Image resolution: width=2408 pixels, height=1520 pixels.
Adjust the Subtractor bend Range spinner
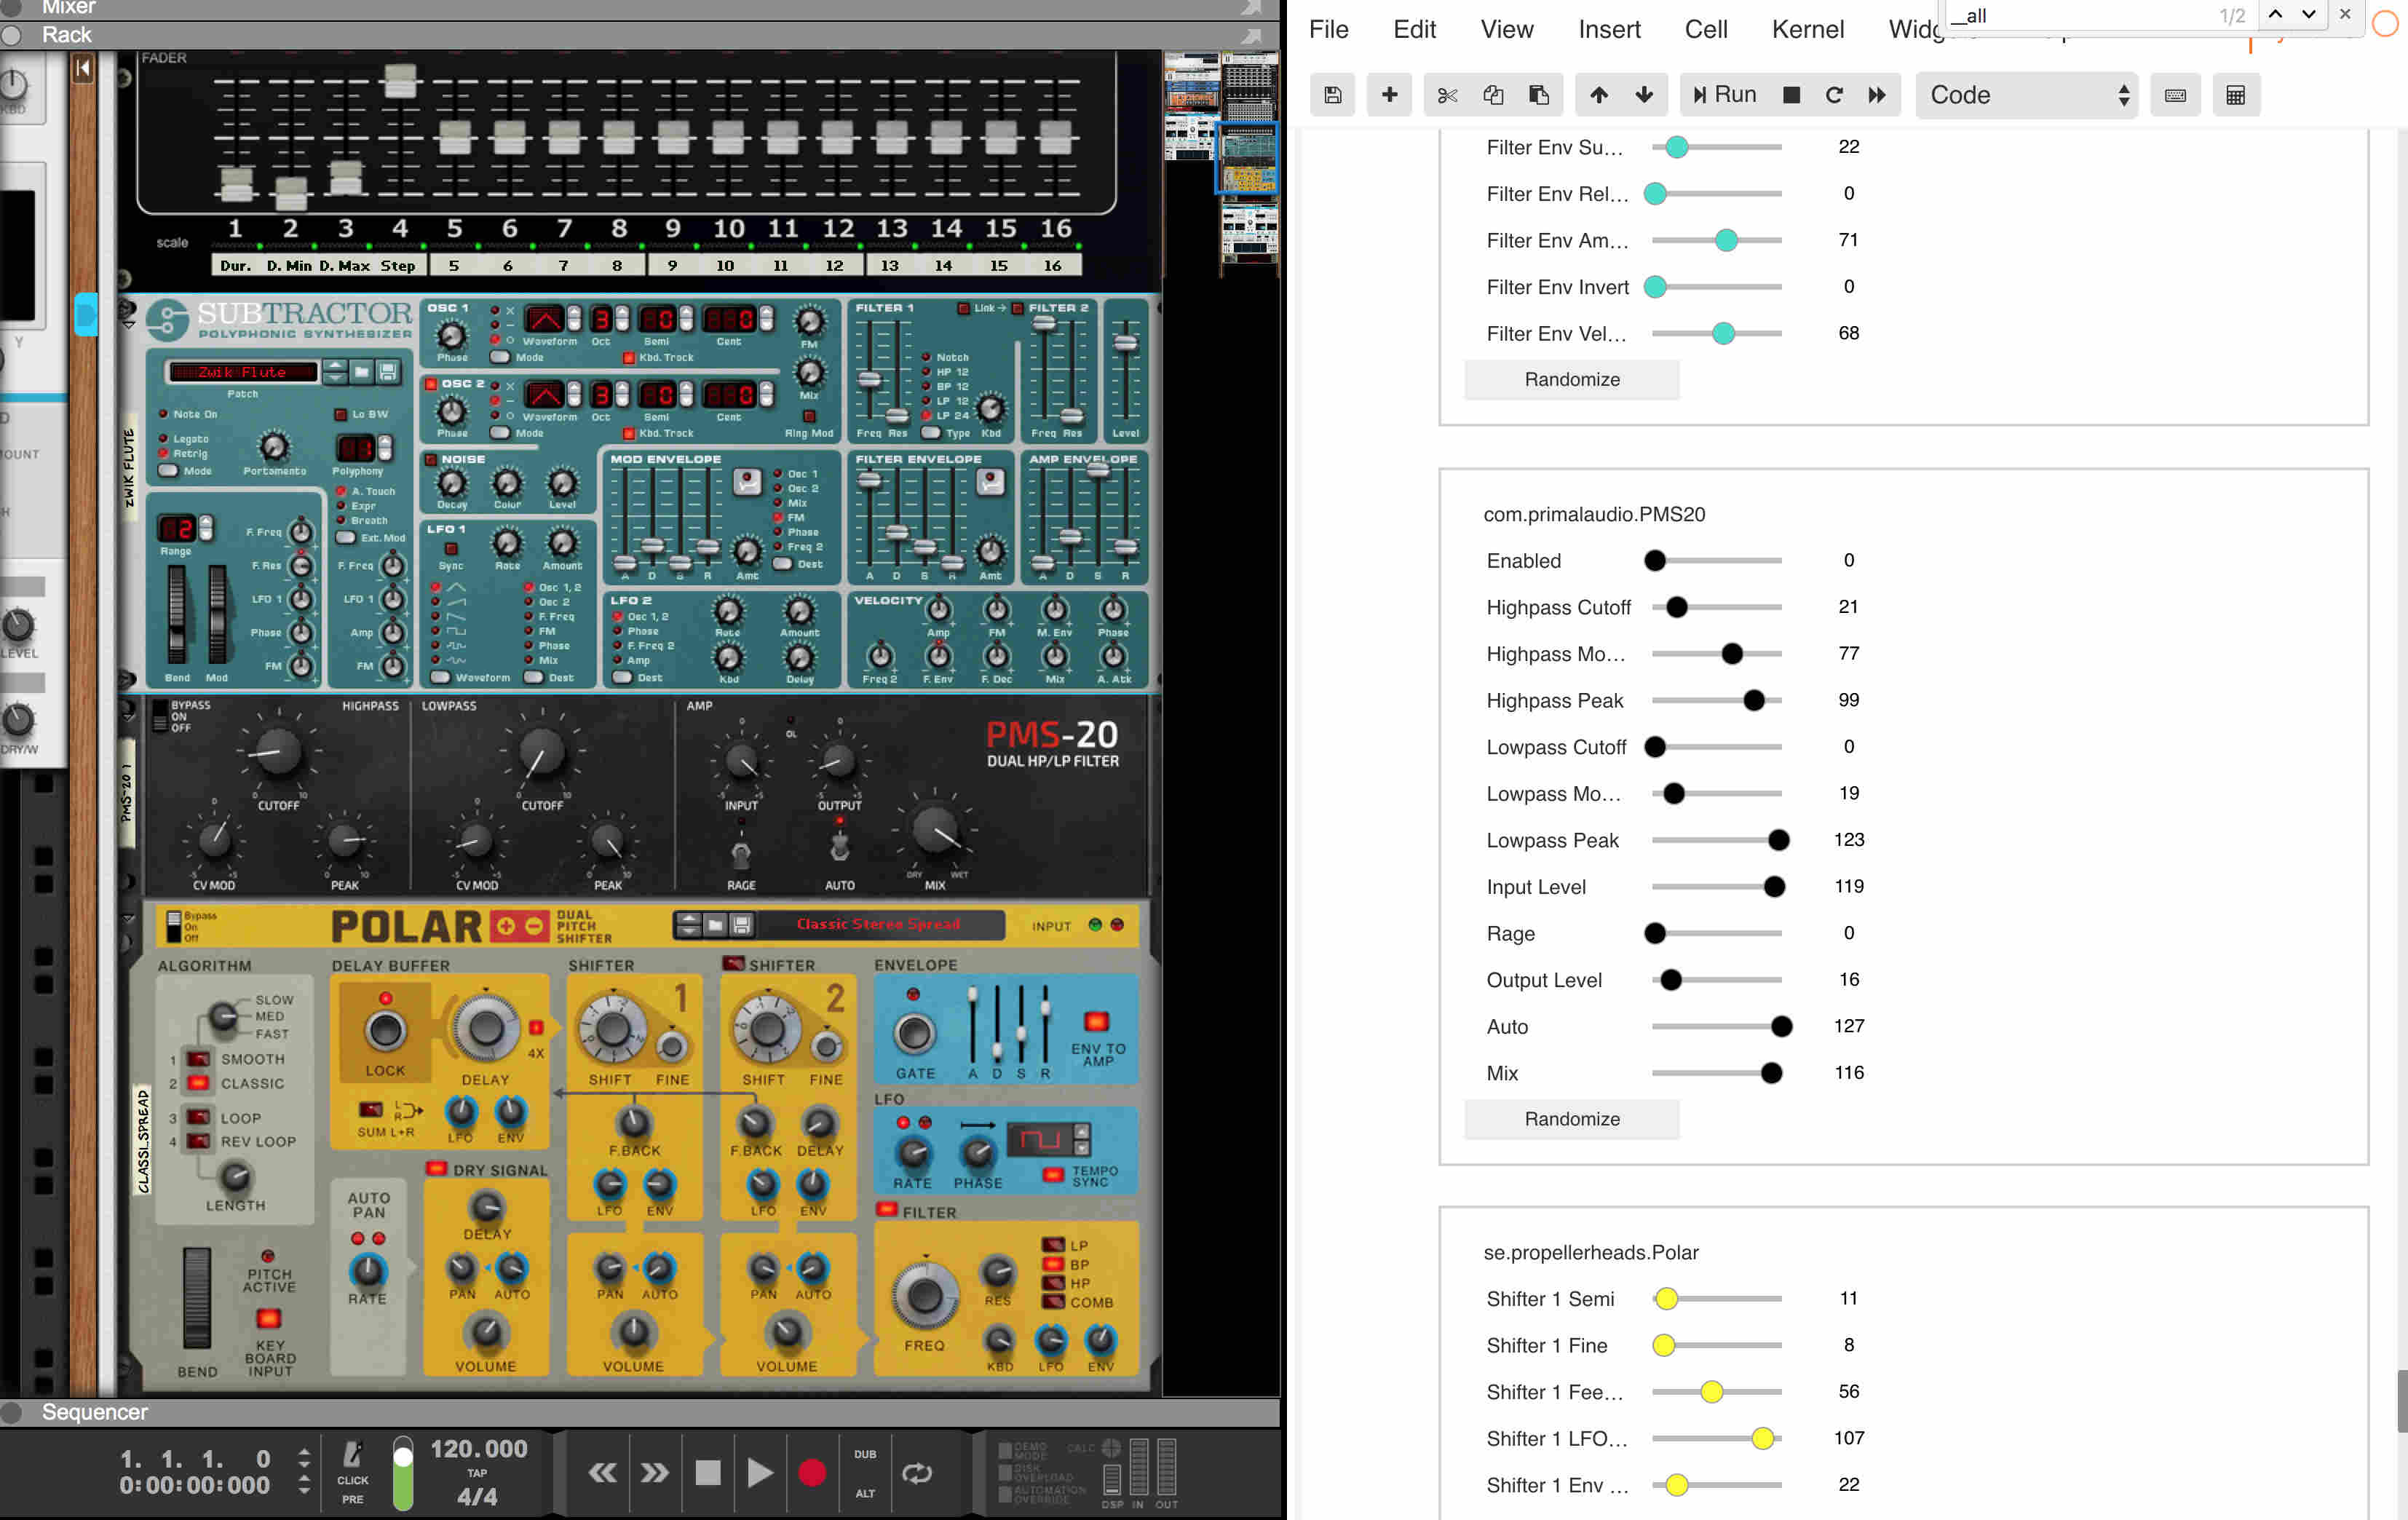click(x=206, y=527)
